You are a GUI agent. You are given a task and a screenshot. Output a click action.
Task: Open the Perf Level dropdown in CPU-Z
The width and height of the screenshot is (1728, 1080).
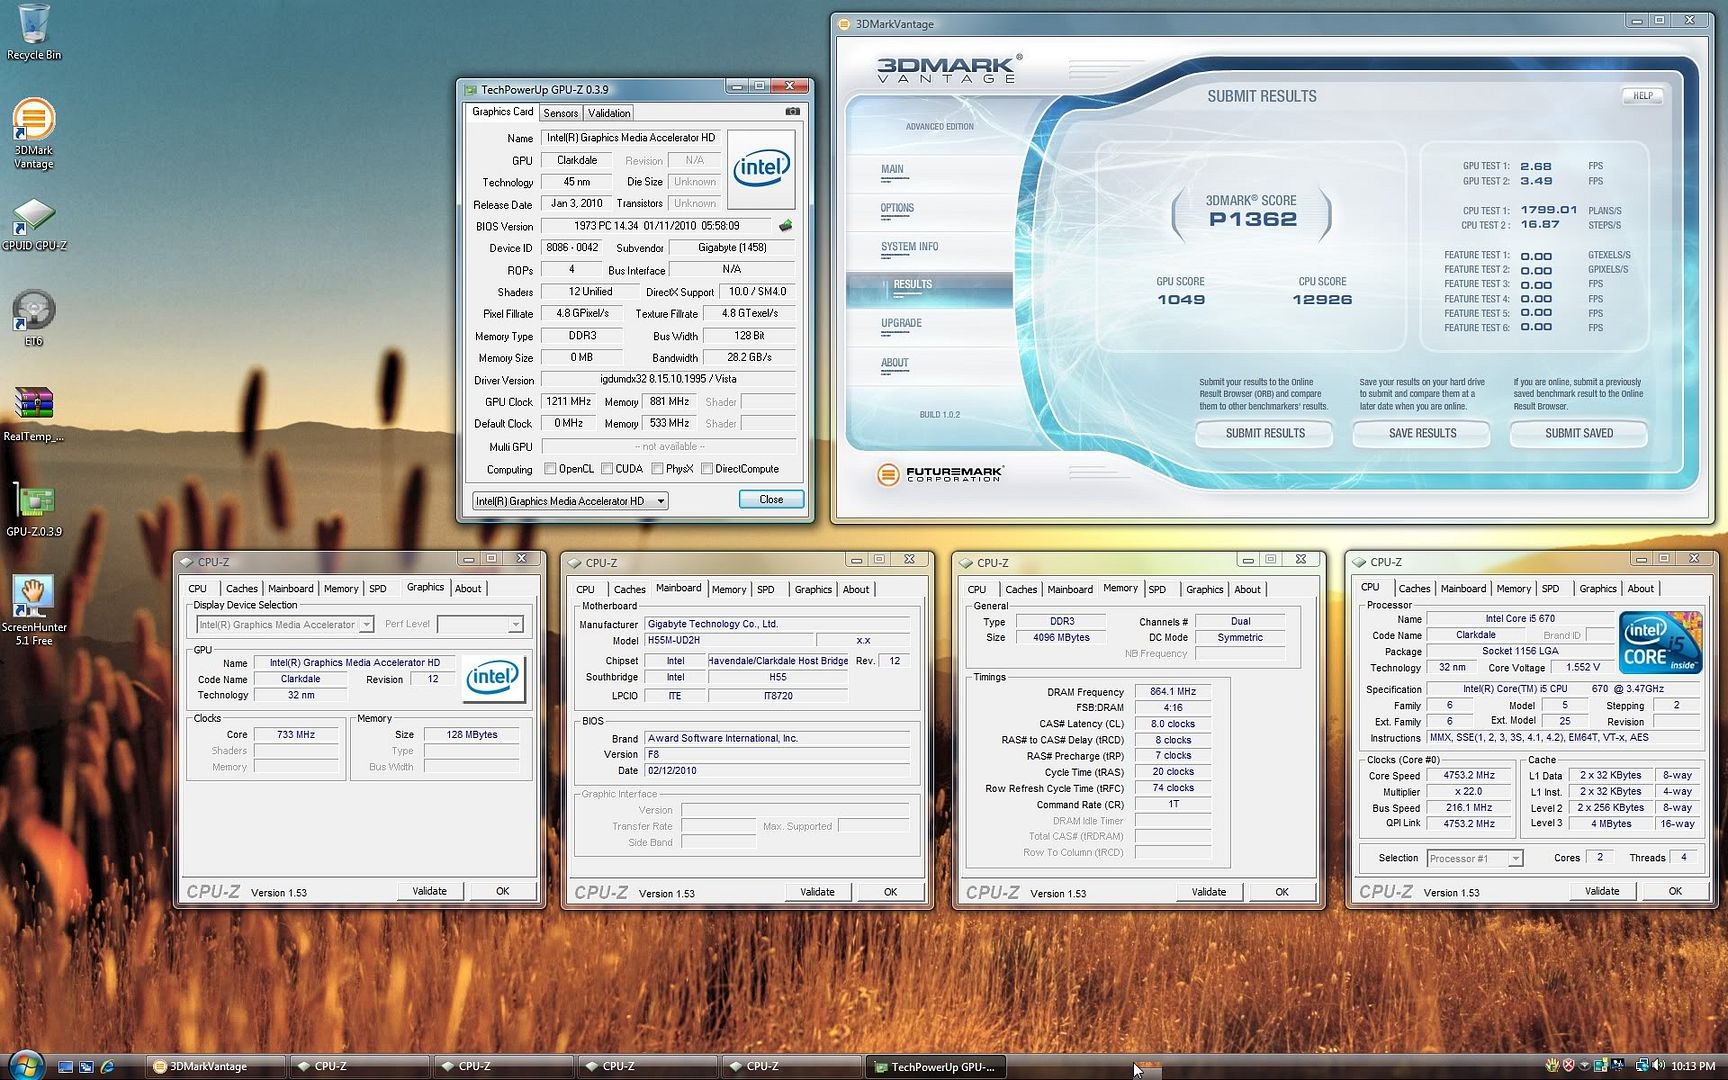(x=480, y=624)
